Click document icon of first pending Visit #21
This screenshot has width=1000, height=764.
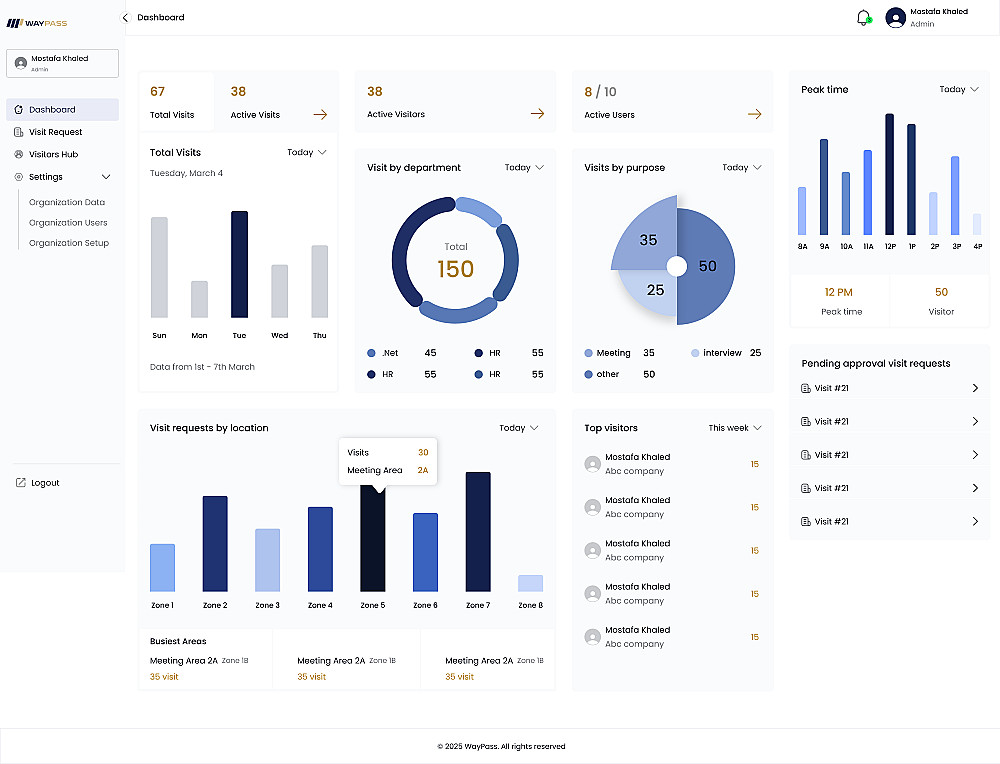pos(805,388)
